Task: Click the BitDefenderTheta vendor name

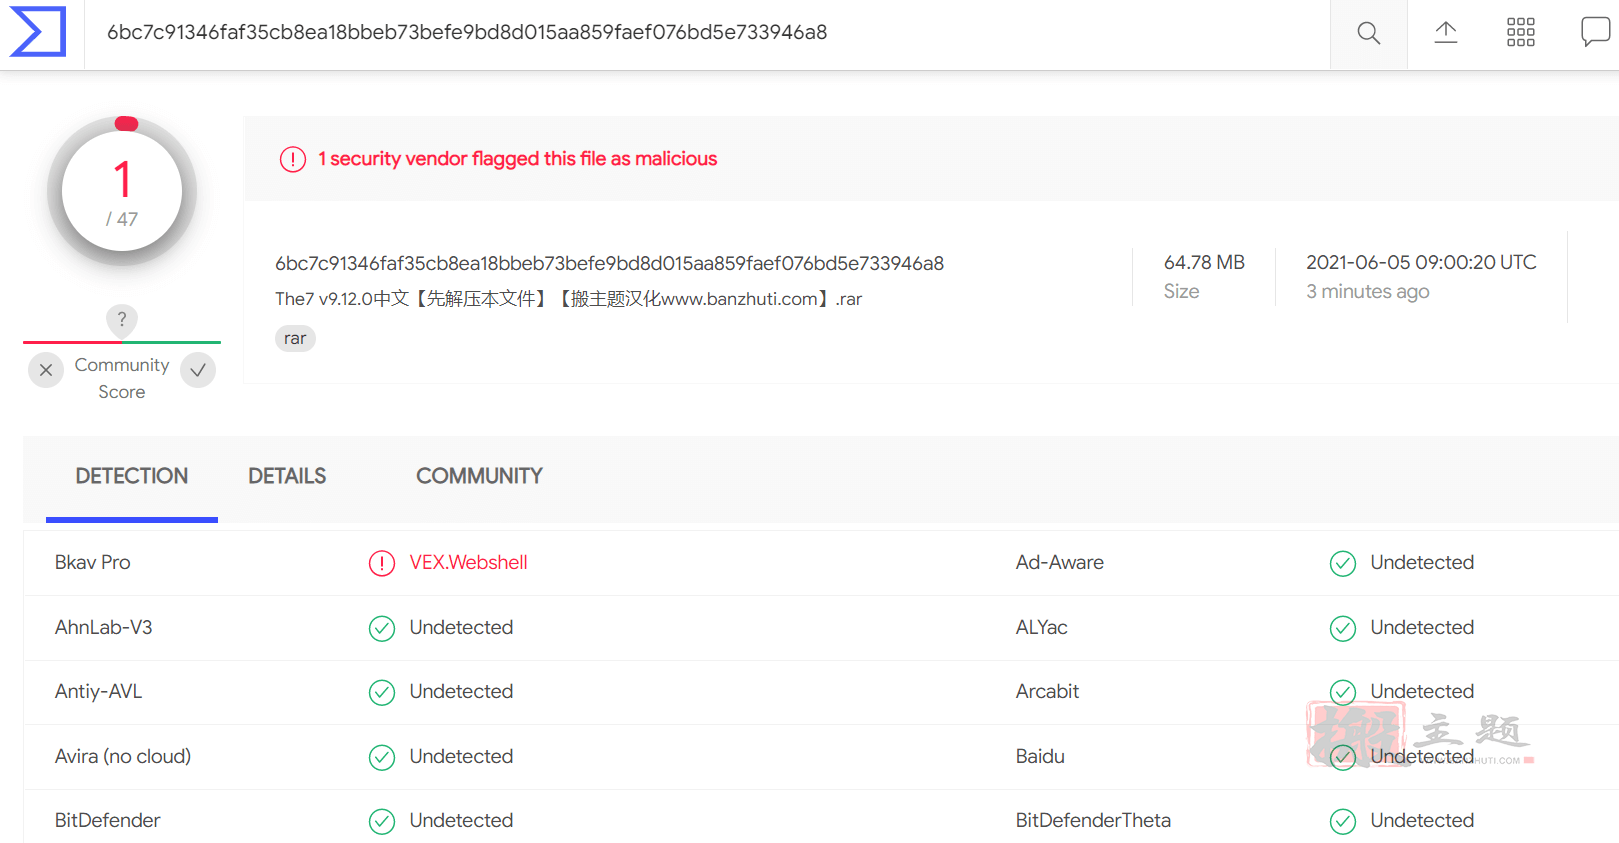Action: point(1093,821)
